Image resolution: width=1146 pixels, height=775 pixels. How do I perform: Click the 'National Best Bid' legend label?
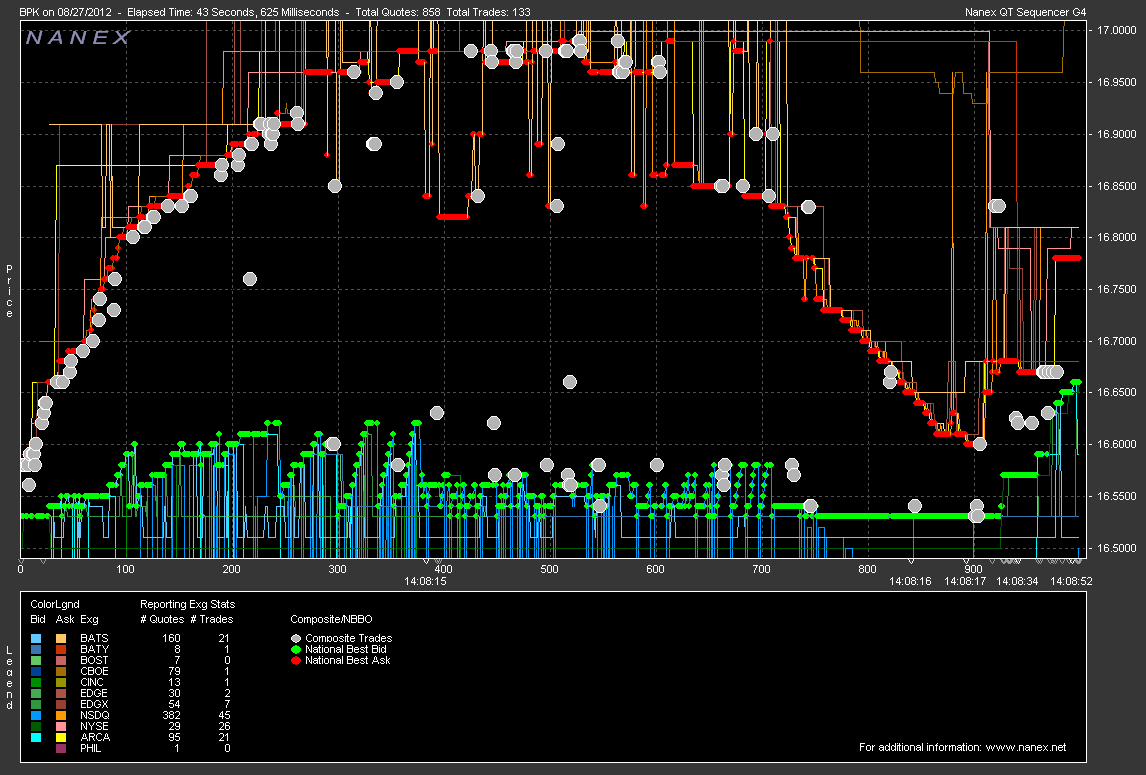point(346,649)
